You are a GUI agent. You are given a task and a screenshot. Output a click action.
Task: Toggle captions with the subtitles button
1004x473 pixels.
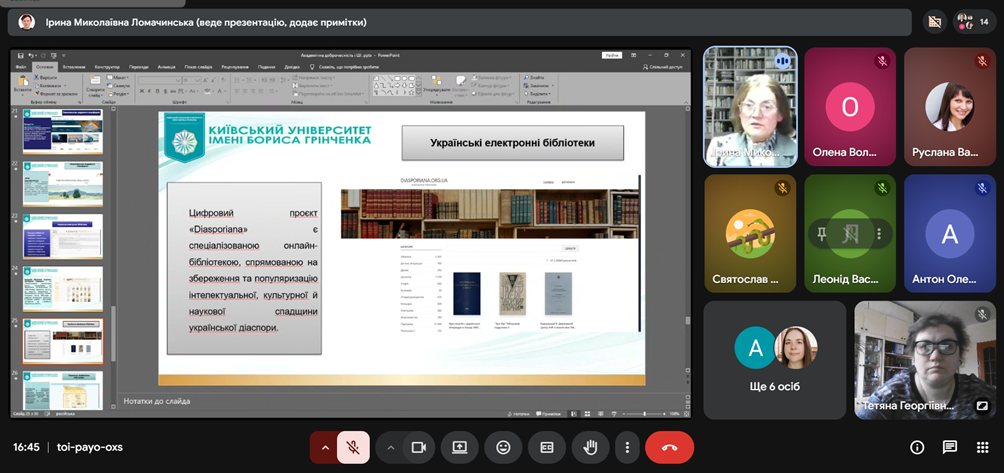(547, 447)
